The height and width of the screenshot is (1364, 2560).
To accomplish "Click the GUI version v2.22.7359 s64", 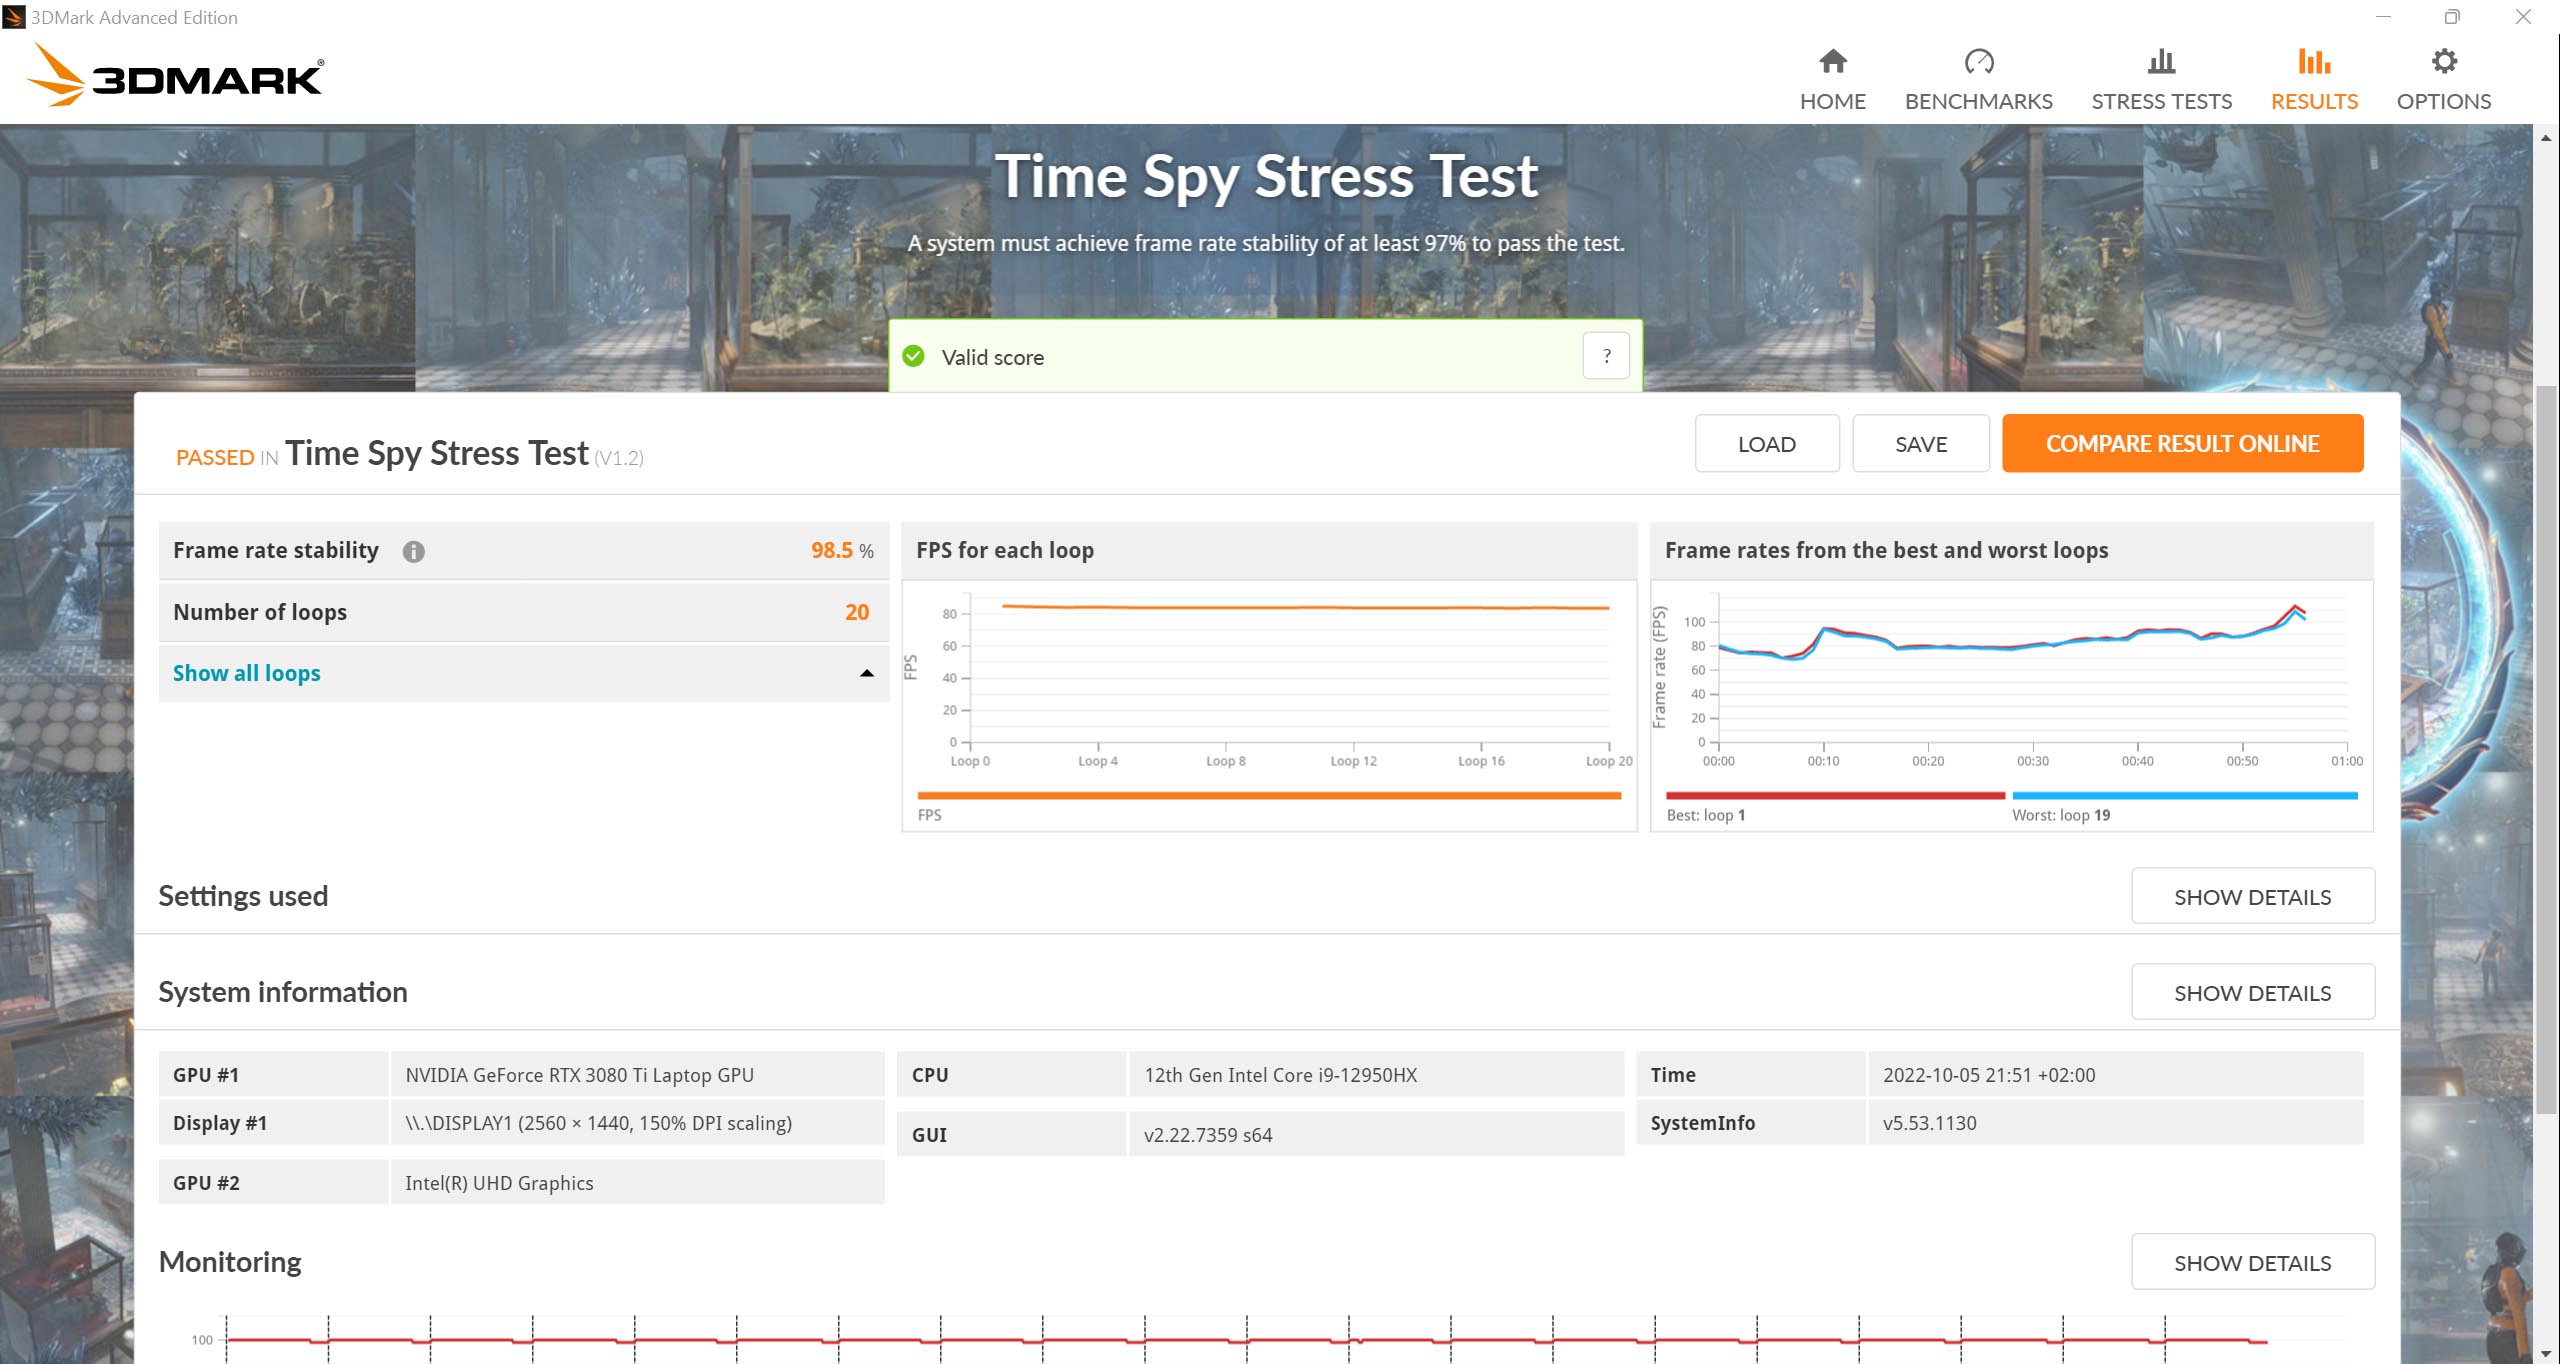I will (1208, 1135).
